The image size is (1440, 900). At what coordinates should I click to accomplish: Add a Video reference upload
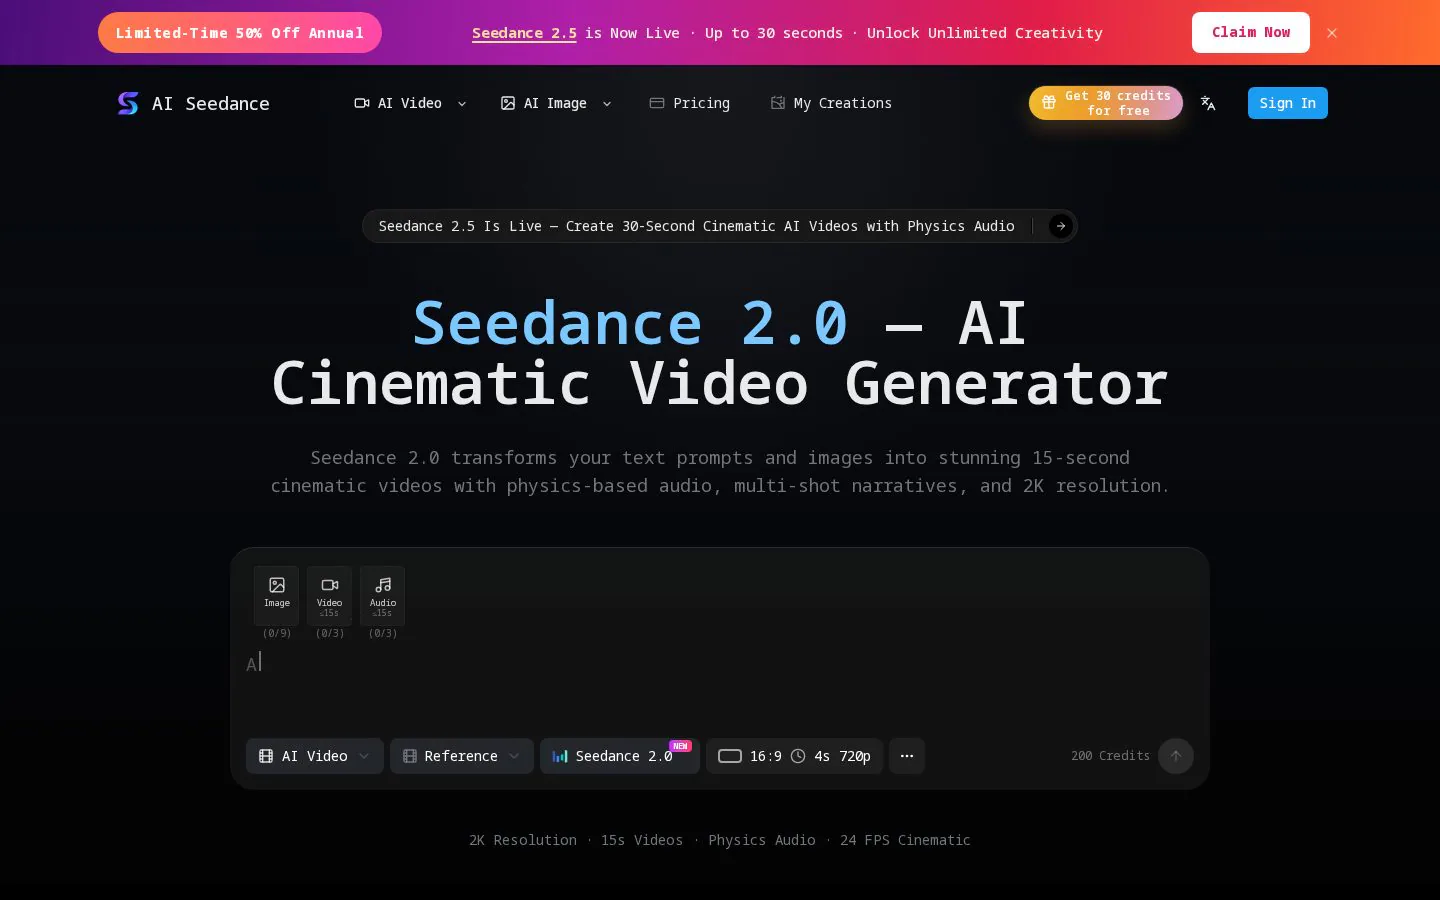click(x=330, y=595)
